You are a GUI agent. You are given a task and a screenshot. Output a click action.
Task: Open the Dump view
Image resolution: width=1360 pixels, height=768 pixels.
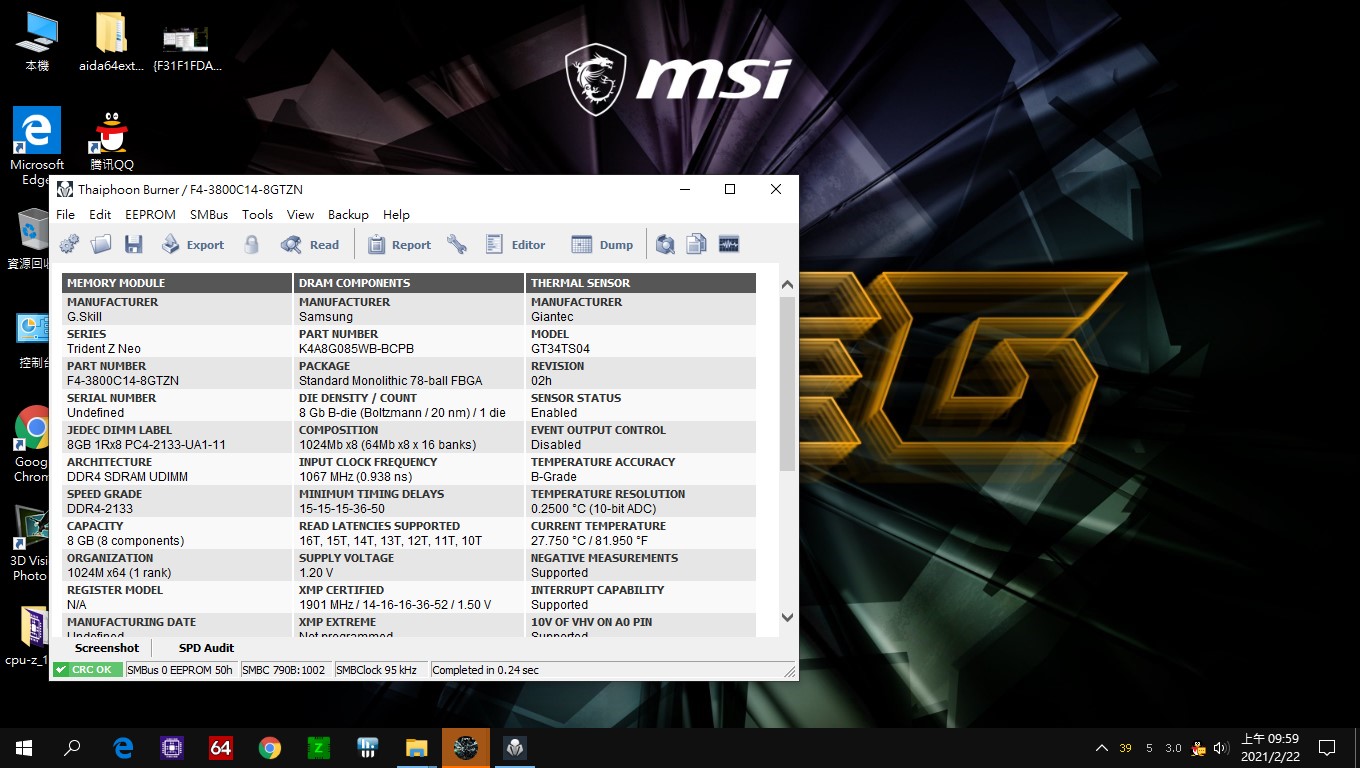pyautogui.click(x=602, y=244)
